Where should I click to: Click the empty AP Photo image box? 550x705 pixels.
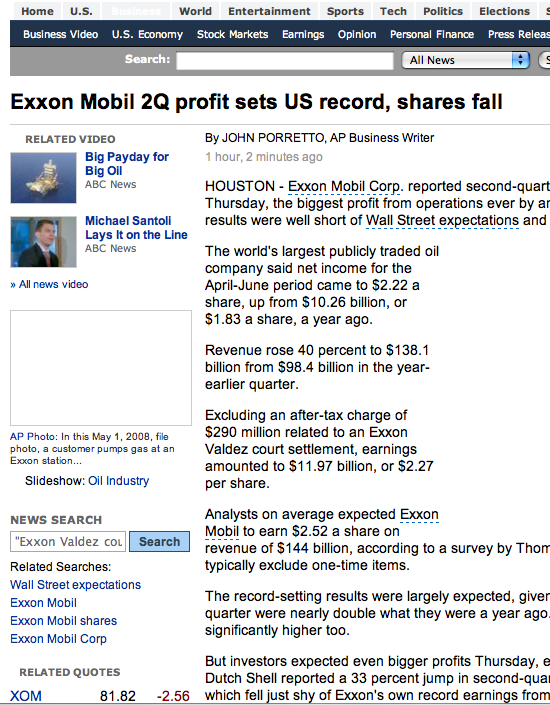(101, 368)
